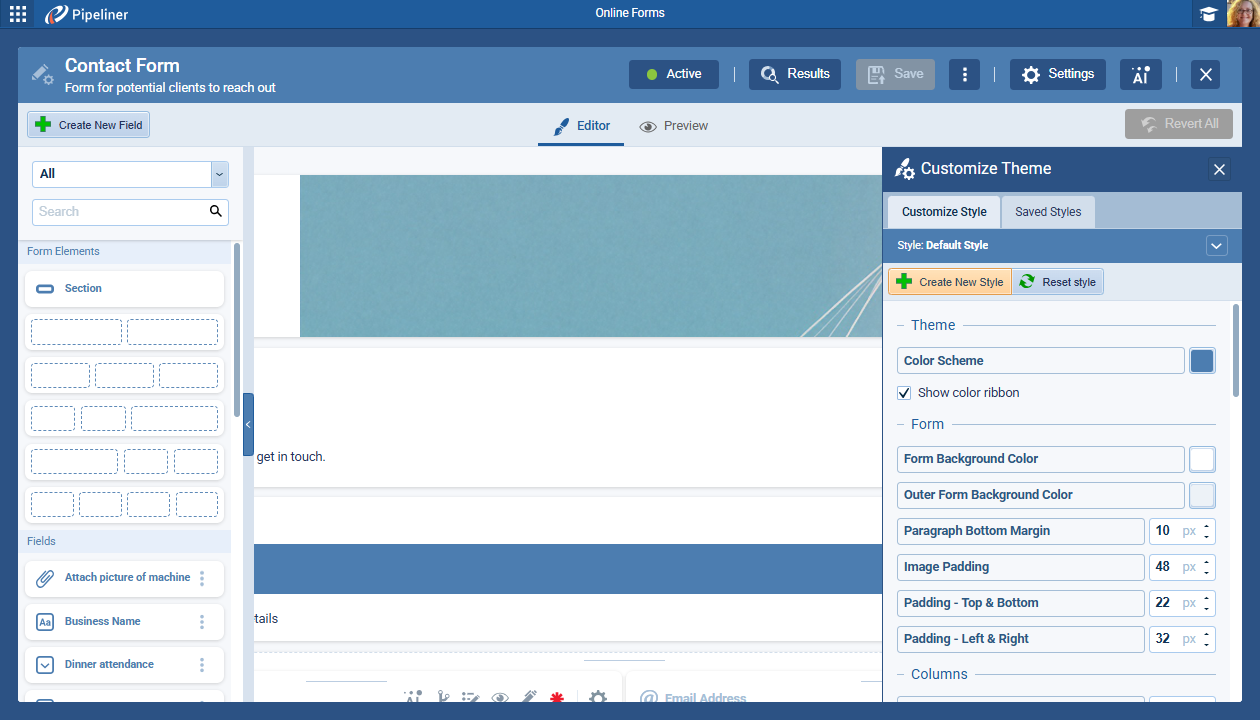Toggle the form Active status
This screenshot has height=720, width=1260.
[x=673, y=74]
